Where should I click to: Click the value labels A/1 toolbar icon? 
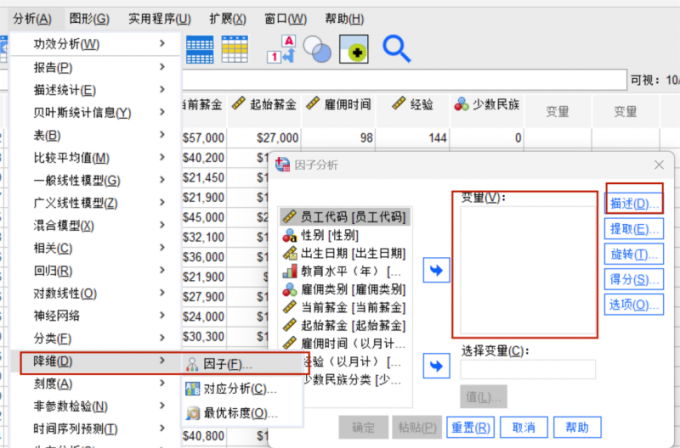coord(281,49)
